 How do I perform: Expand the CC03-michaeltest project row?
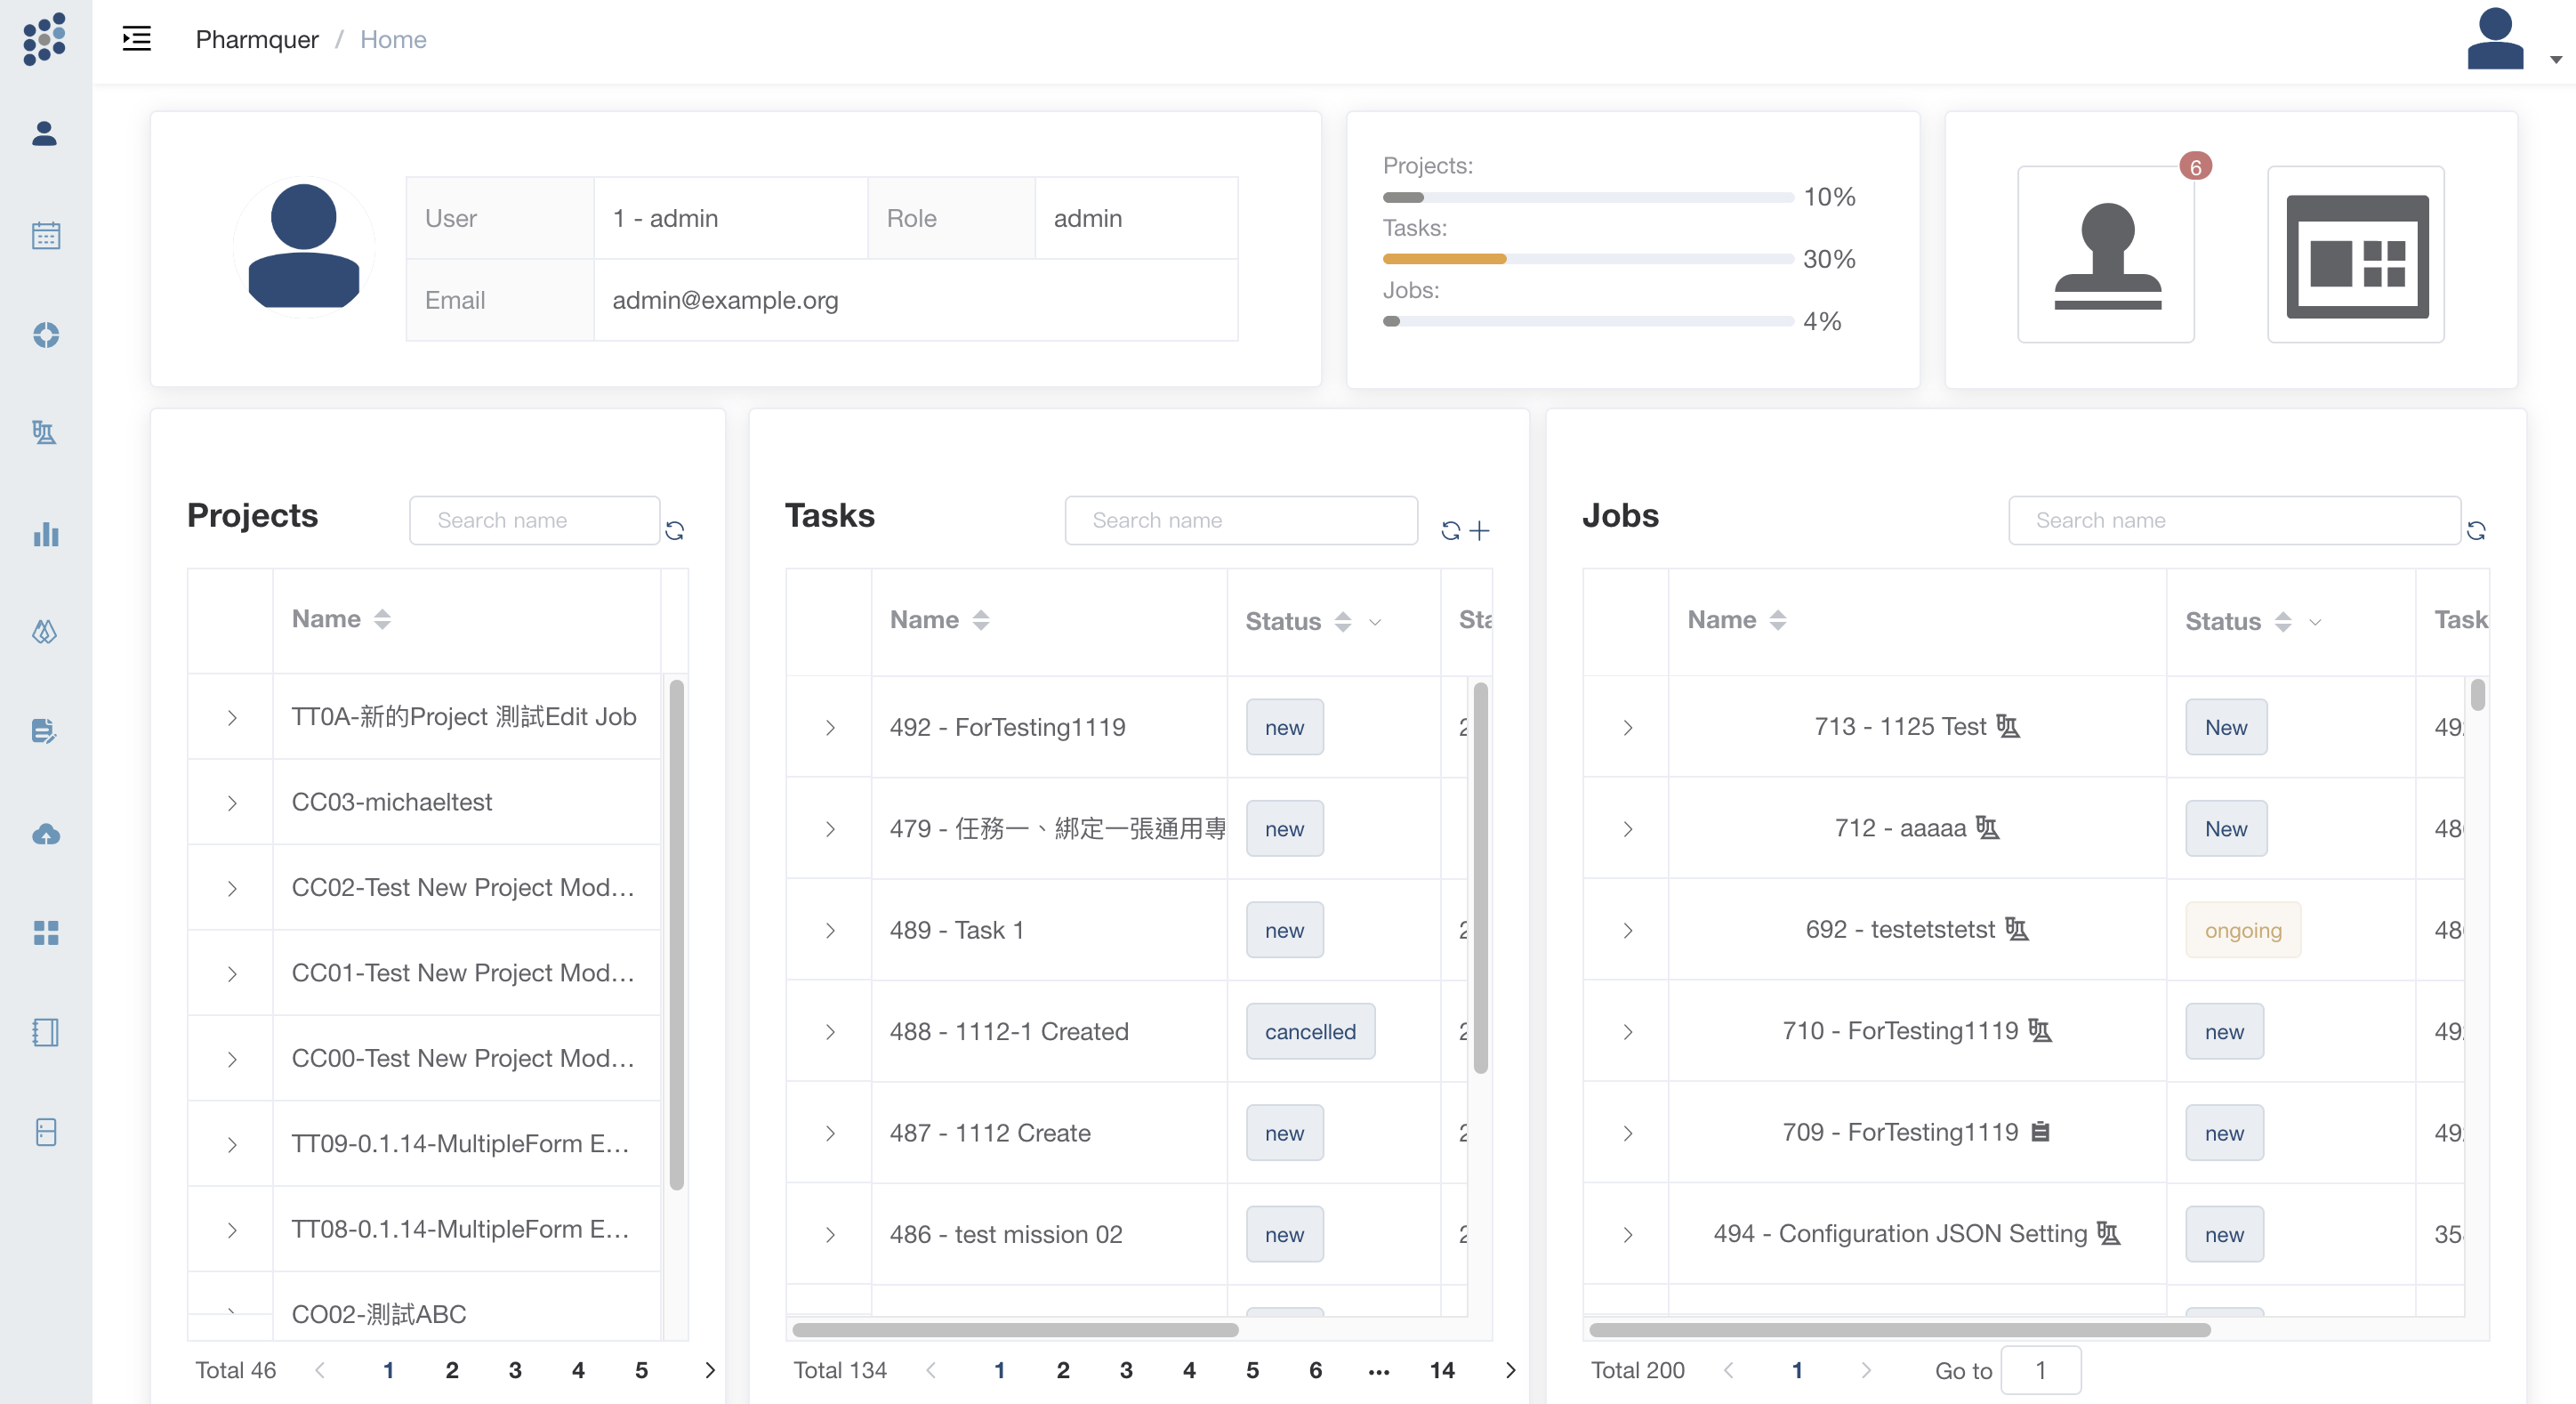tap(232, 803)
